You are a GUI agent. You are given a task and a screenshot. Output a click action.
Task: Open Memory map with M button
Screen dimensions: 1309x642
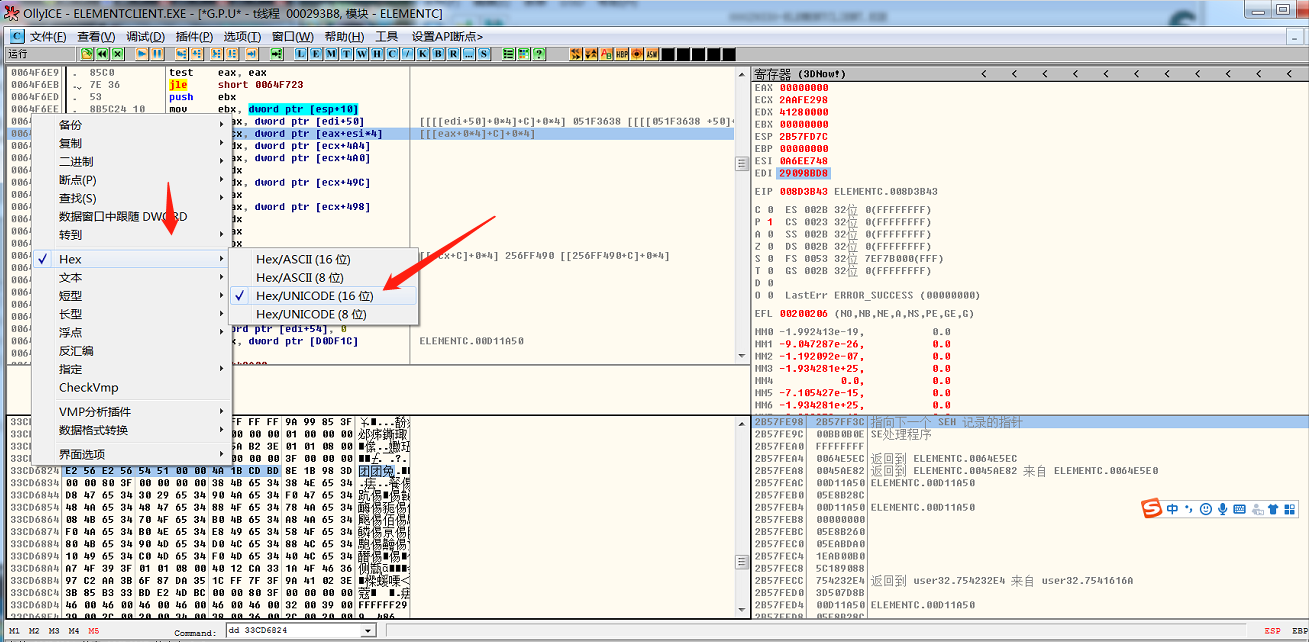coord(332,53)
